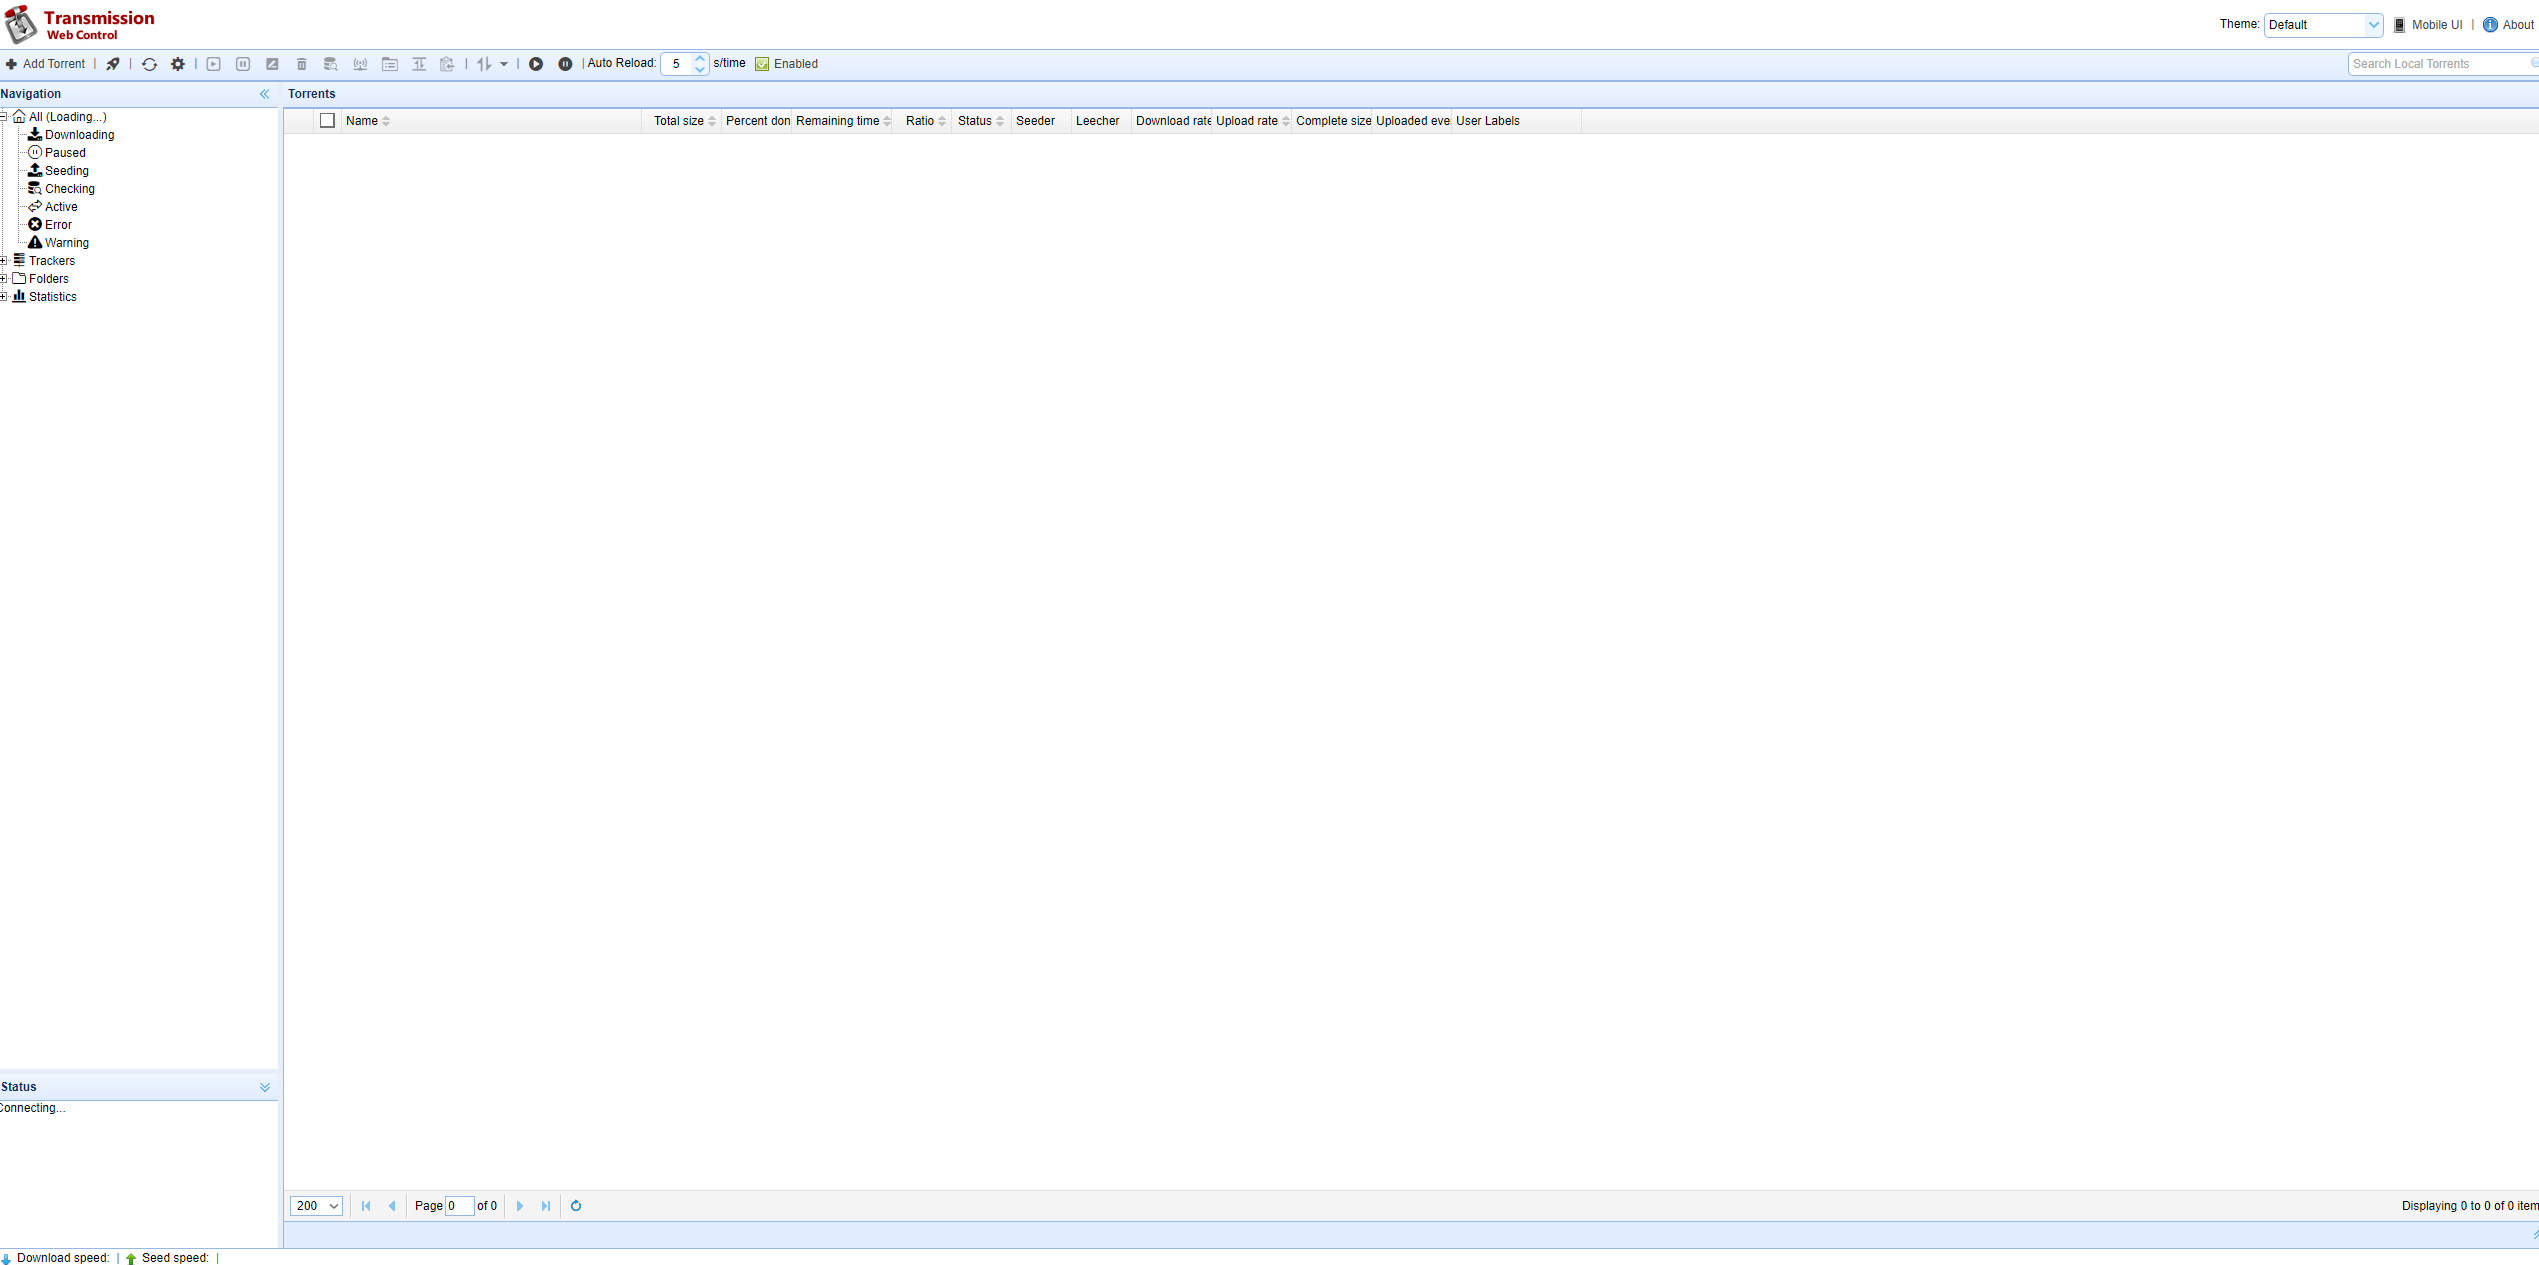Select Error in navigation tree
The height and width of the screenshot is (1265, 2539).
click(58, 225)
